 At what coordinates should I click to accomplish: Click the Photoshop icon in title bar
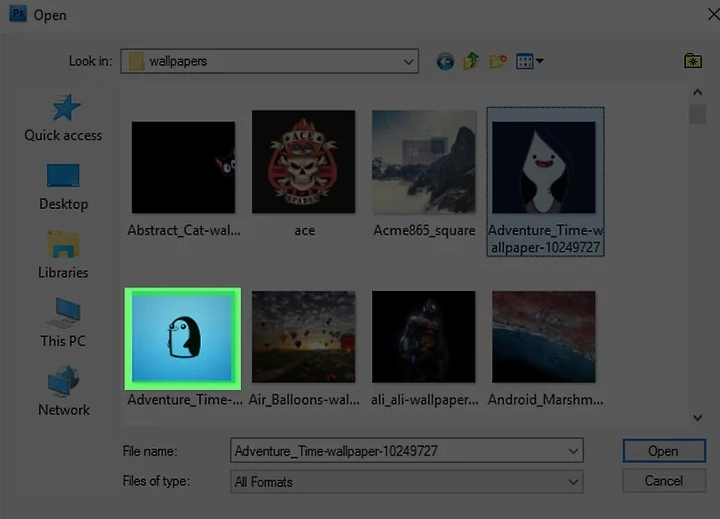18,14
